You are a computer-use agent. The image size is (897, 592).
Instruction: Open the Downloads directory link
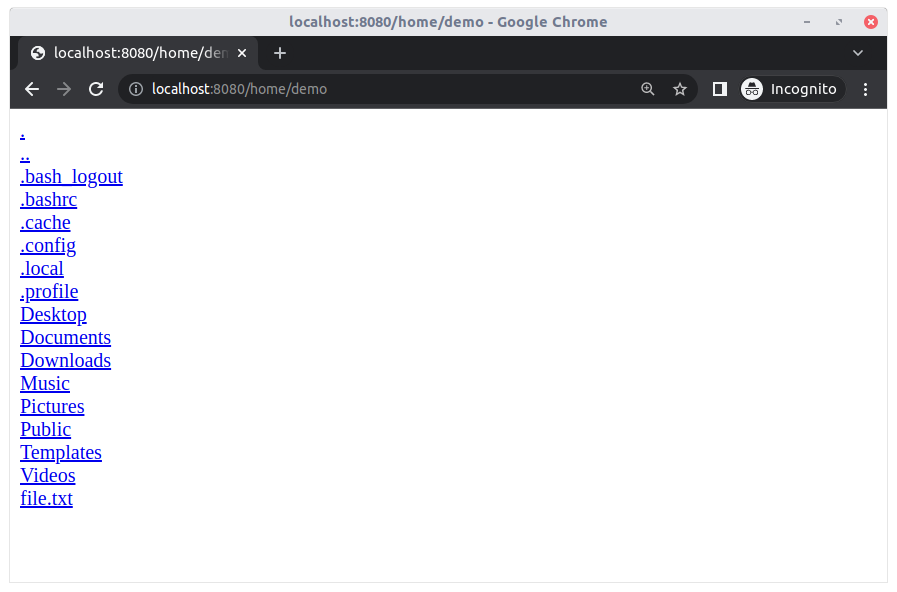point(65,360)
